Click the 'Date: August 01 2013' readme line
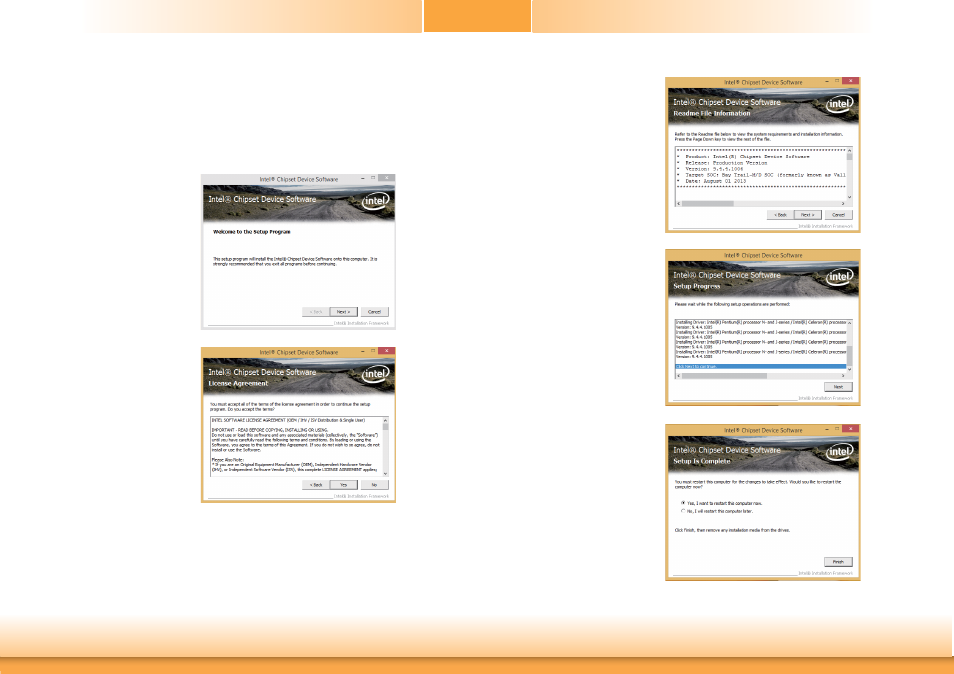 (715, 181)
